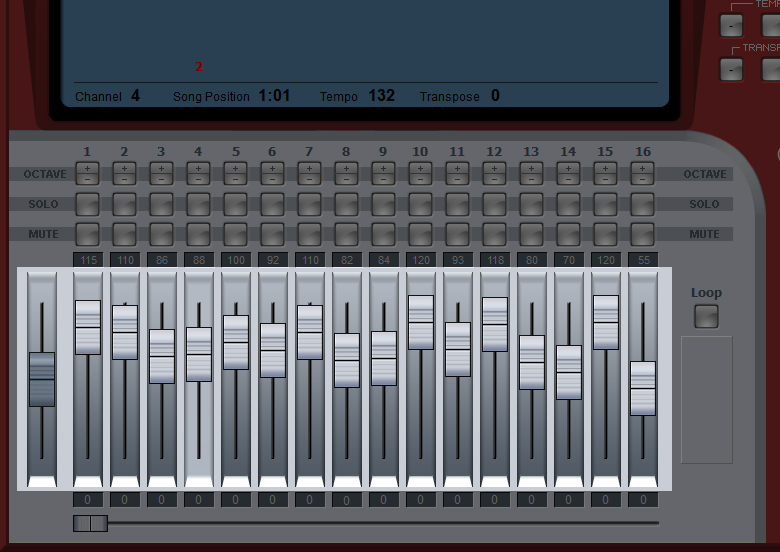
Task: Solo channel 10
Action: point(420,204)
